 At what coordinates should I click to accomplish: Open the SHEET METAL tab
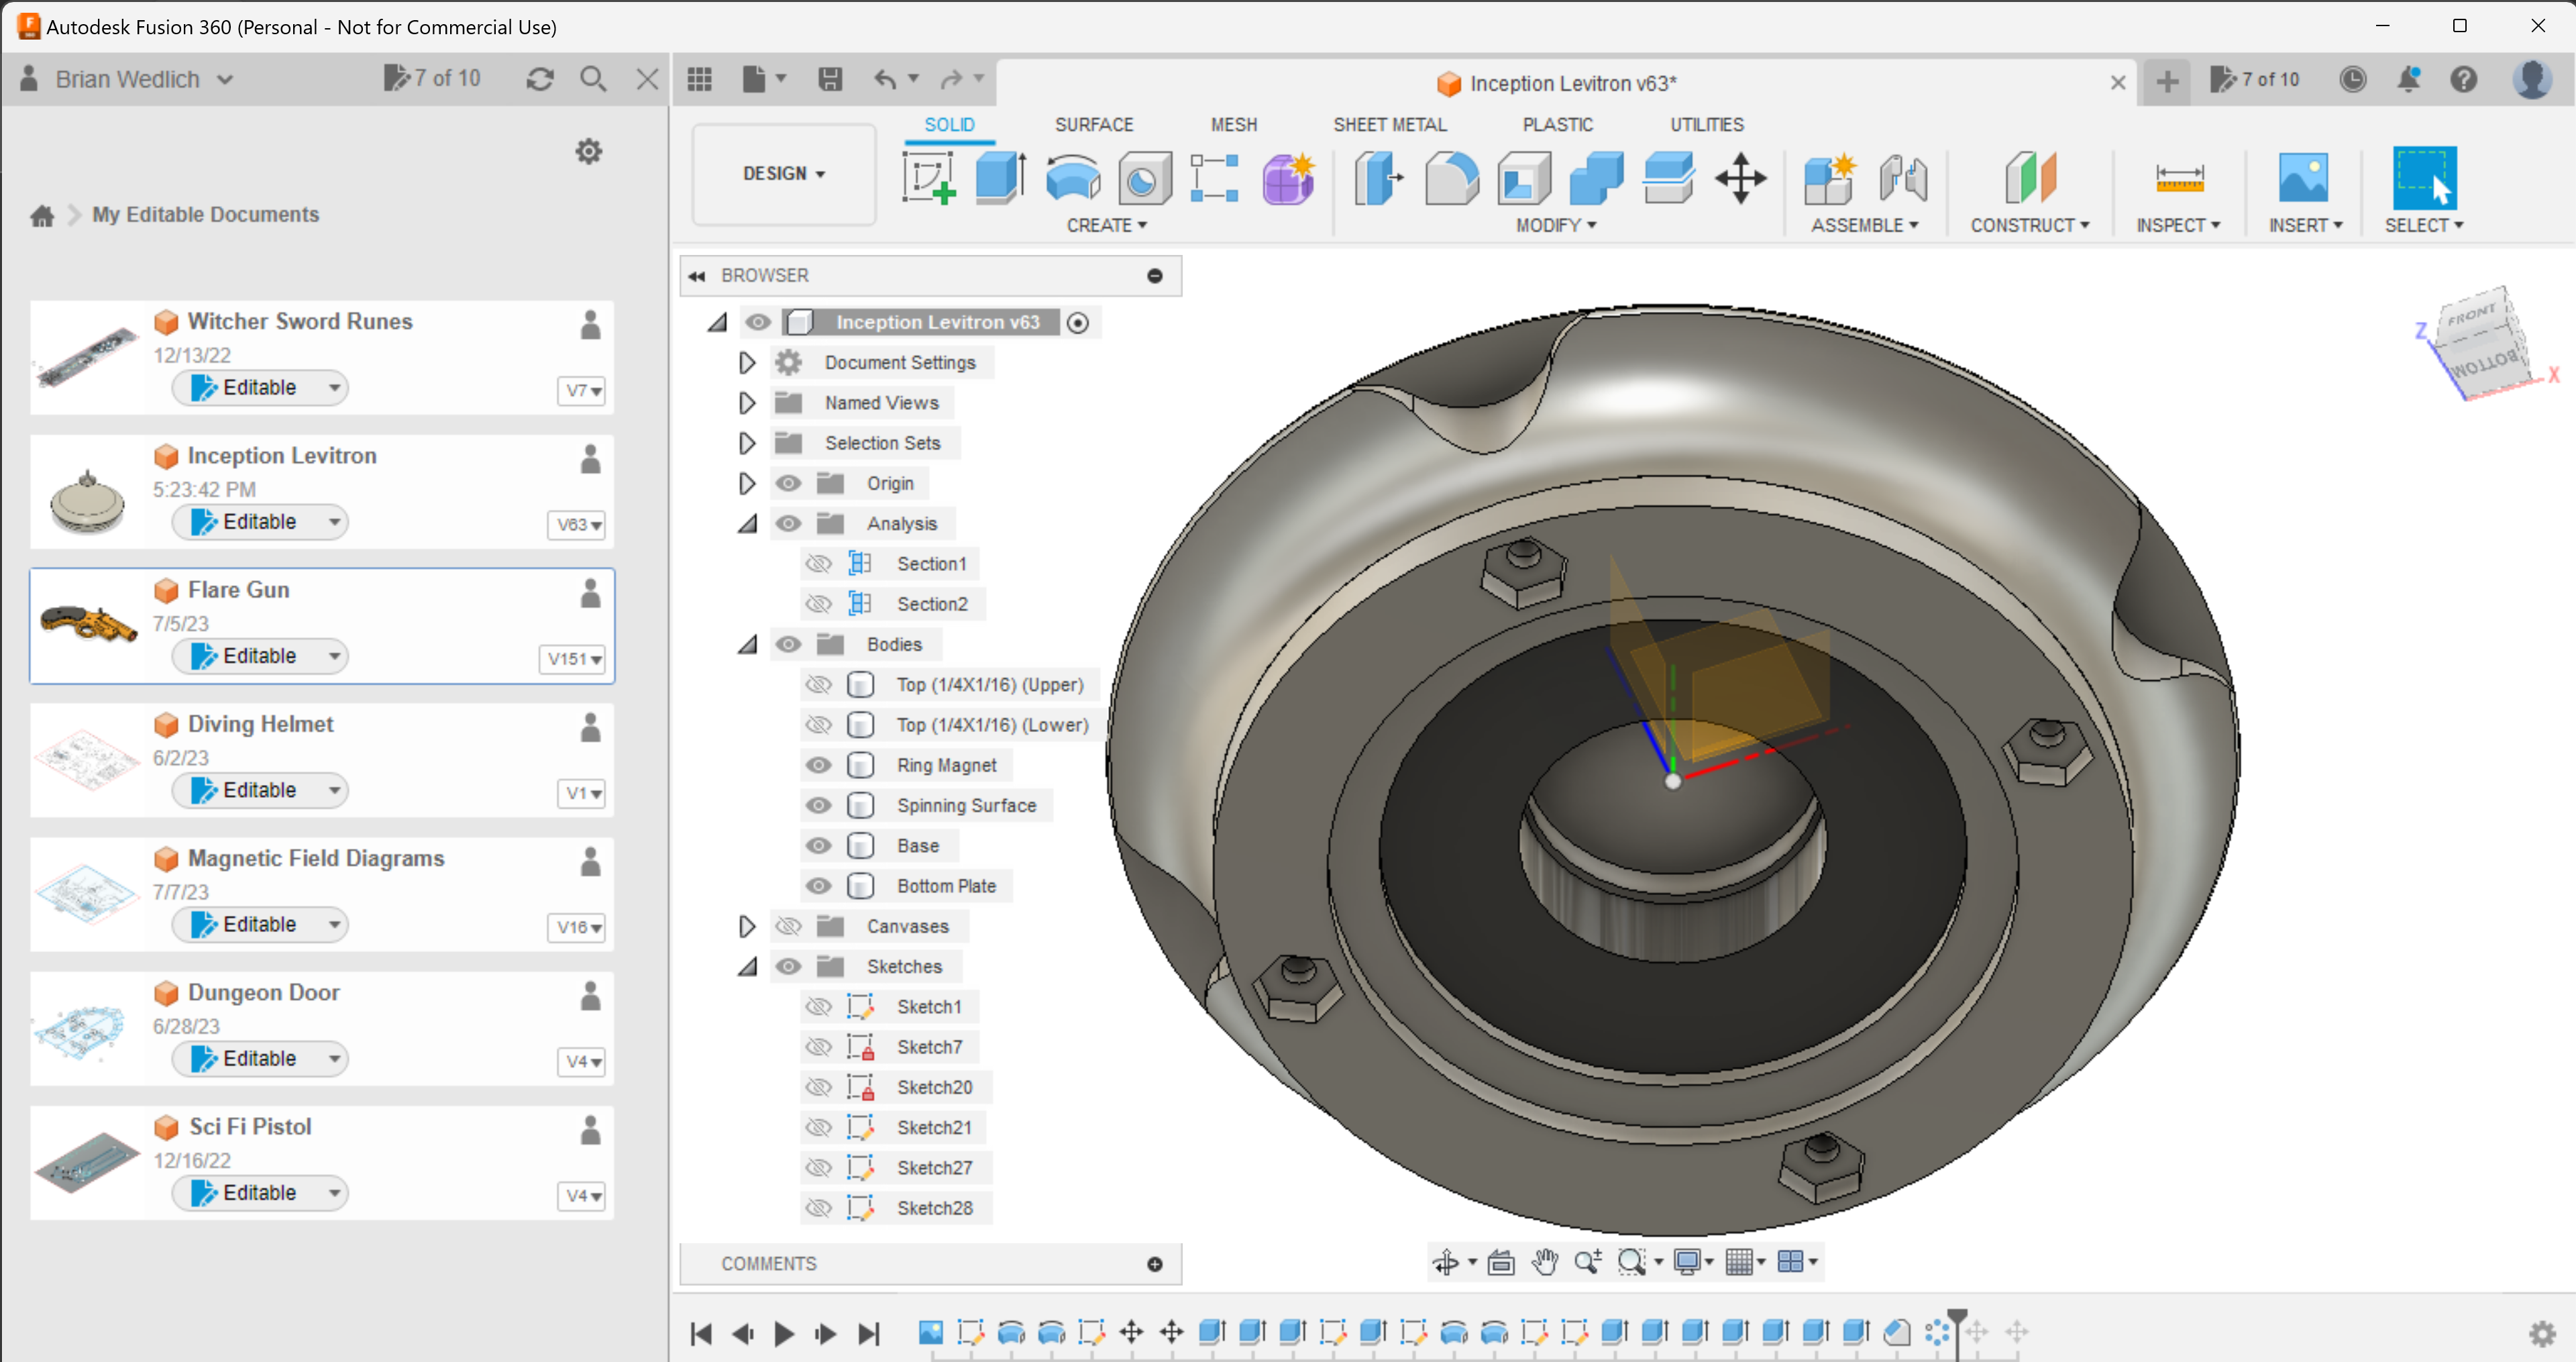pyautogui.click(x=1390, y=124)
